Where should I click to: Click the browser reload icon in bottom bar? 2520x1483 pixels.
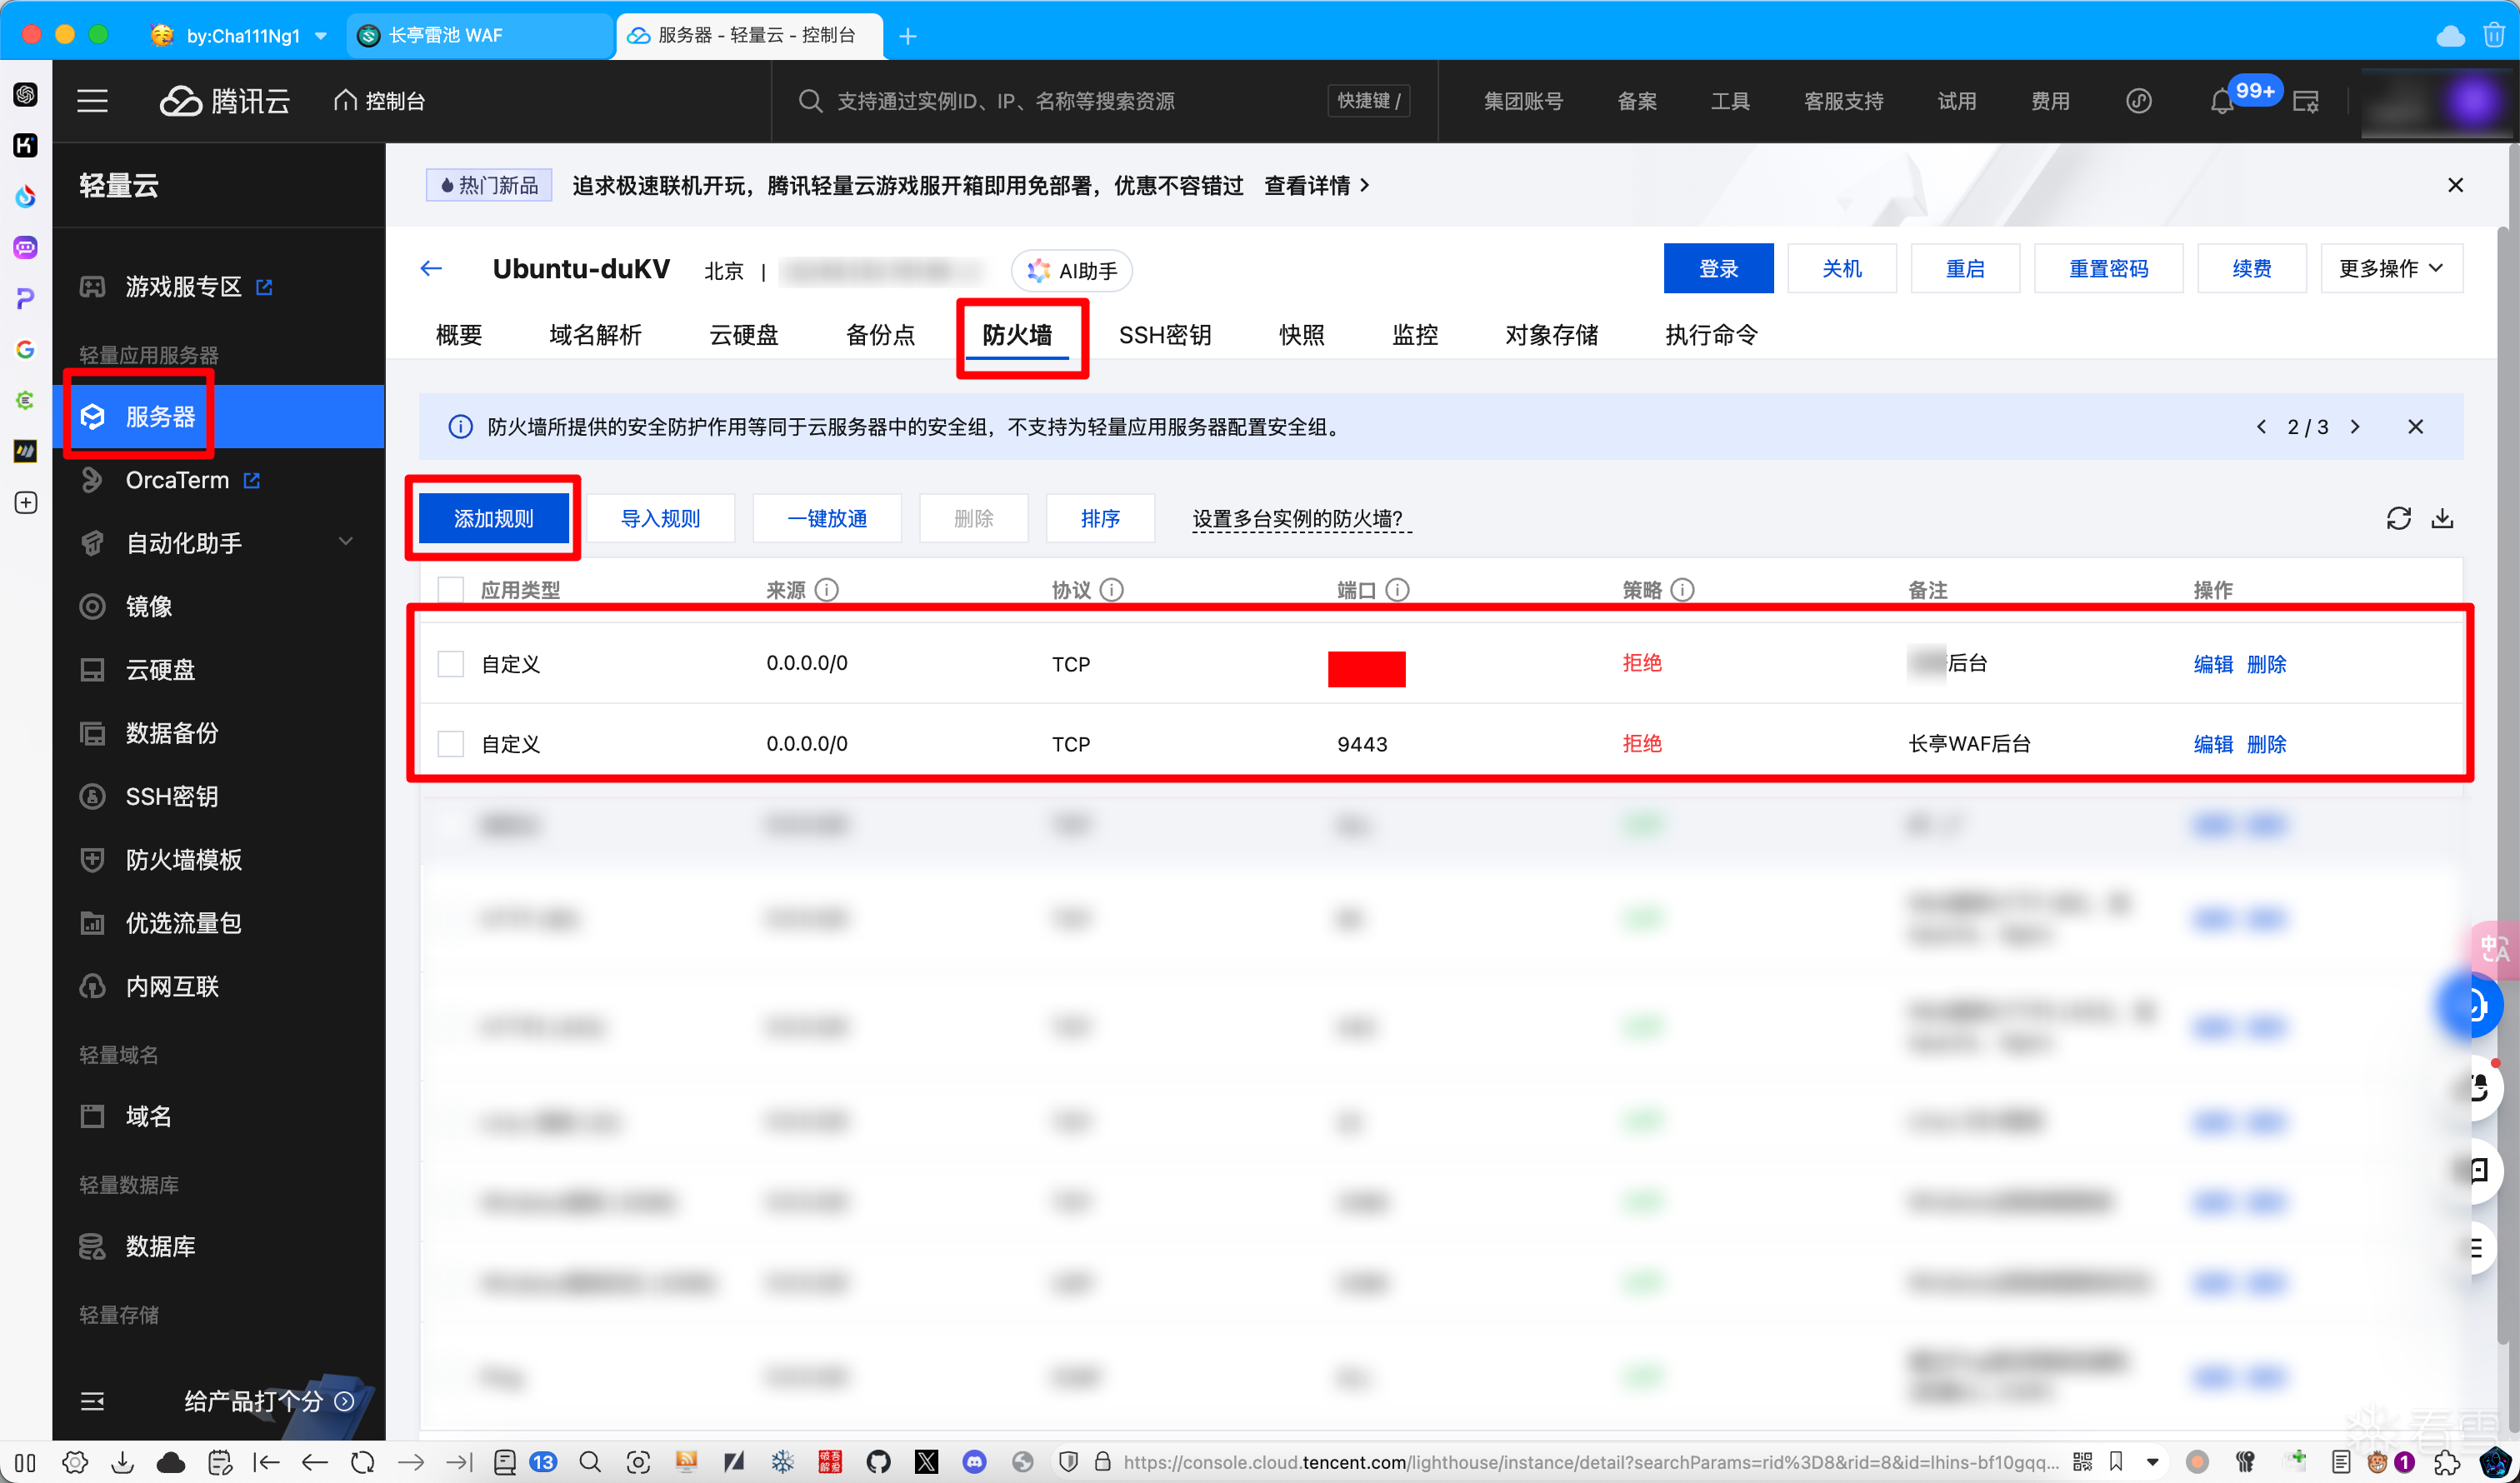tap(362, 1461)
